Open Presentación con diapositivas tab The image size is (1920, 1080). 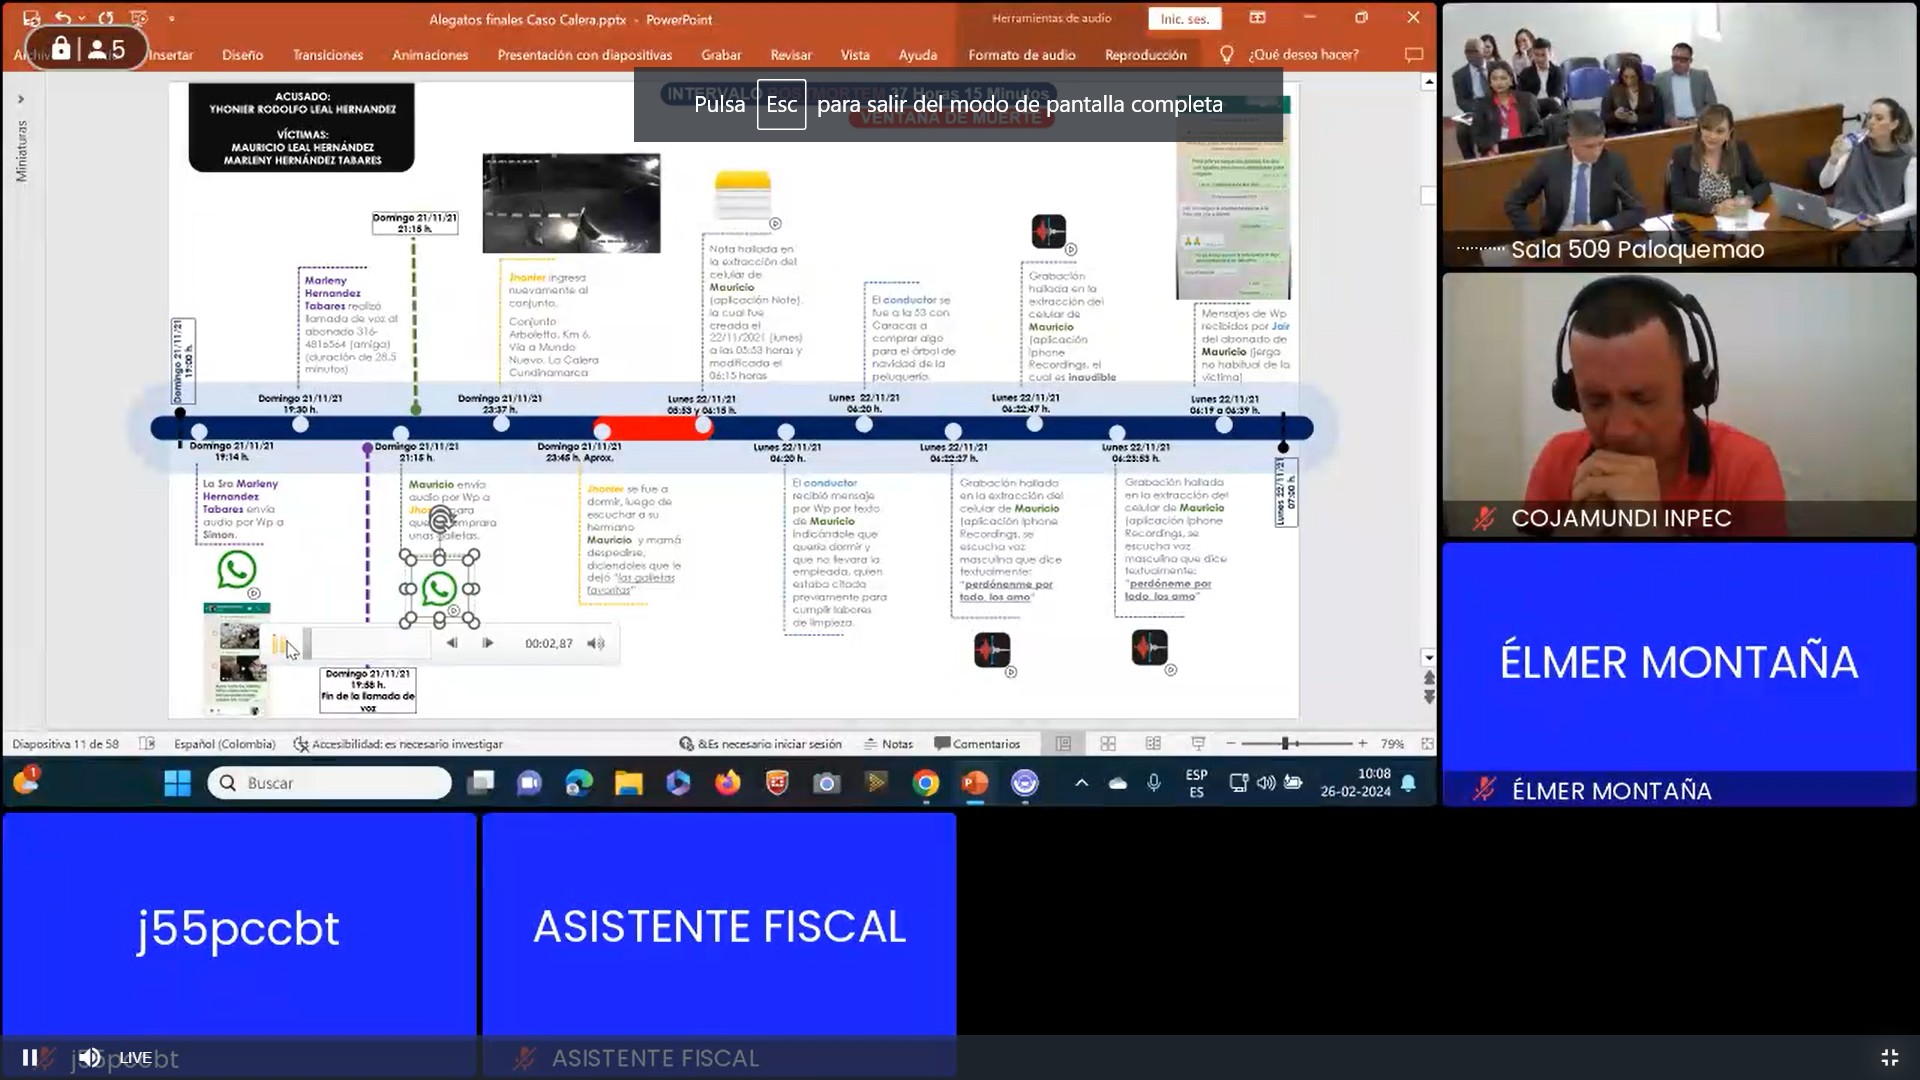pos(585,55)
